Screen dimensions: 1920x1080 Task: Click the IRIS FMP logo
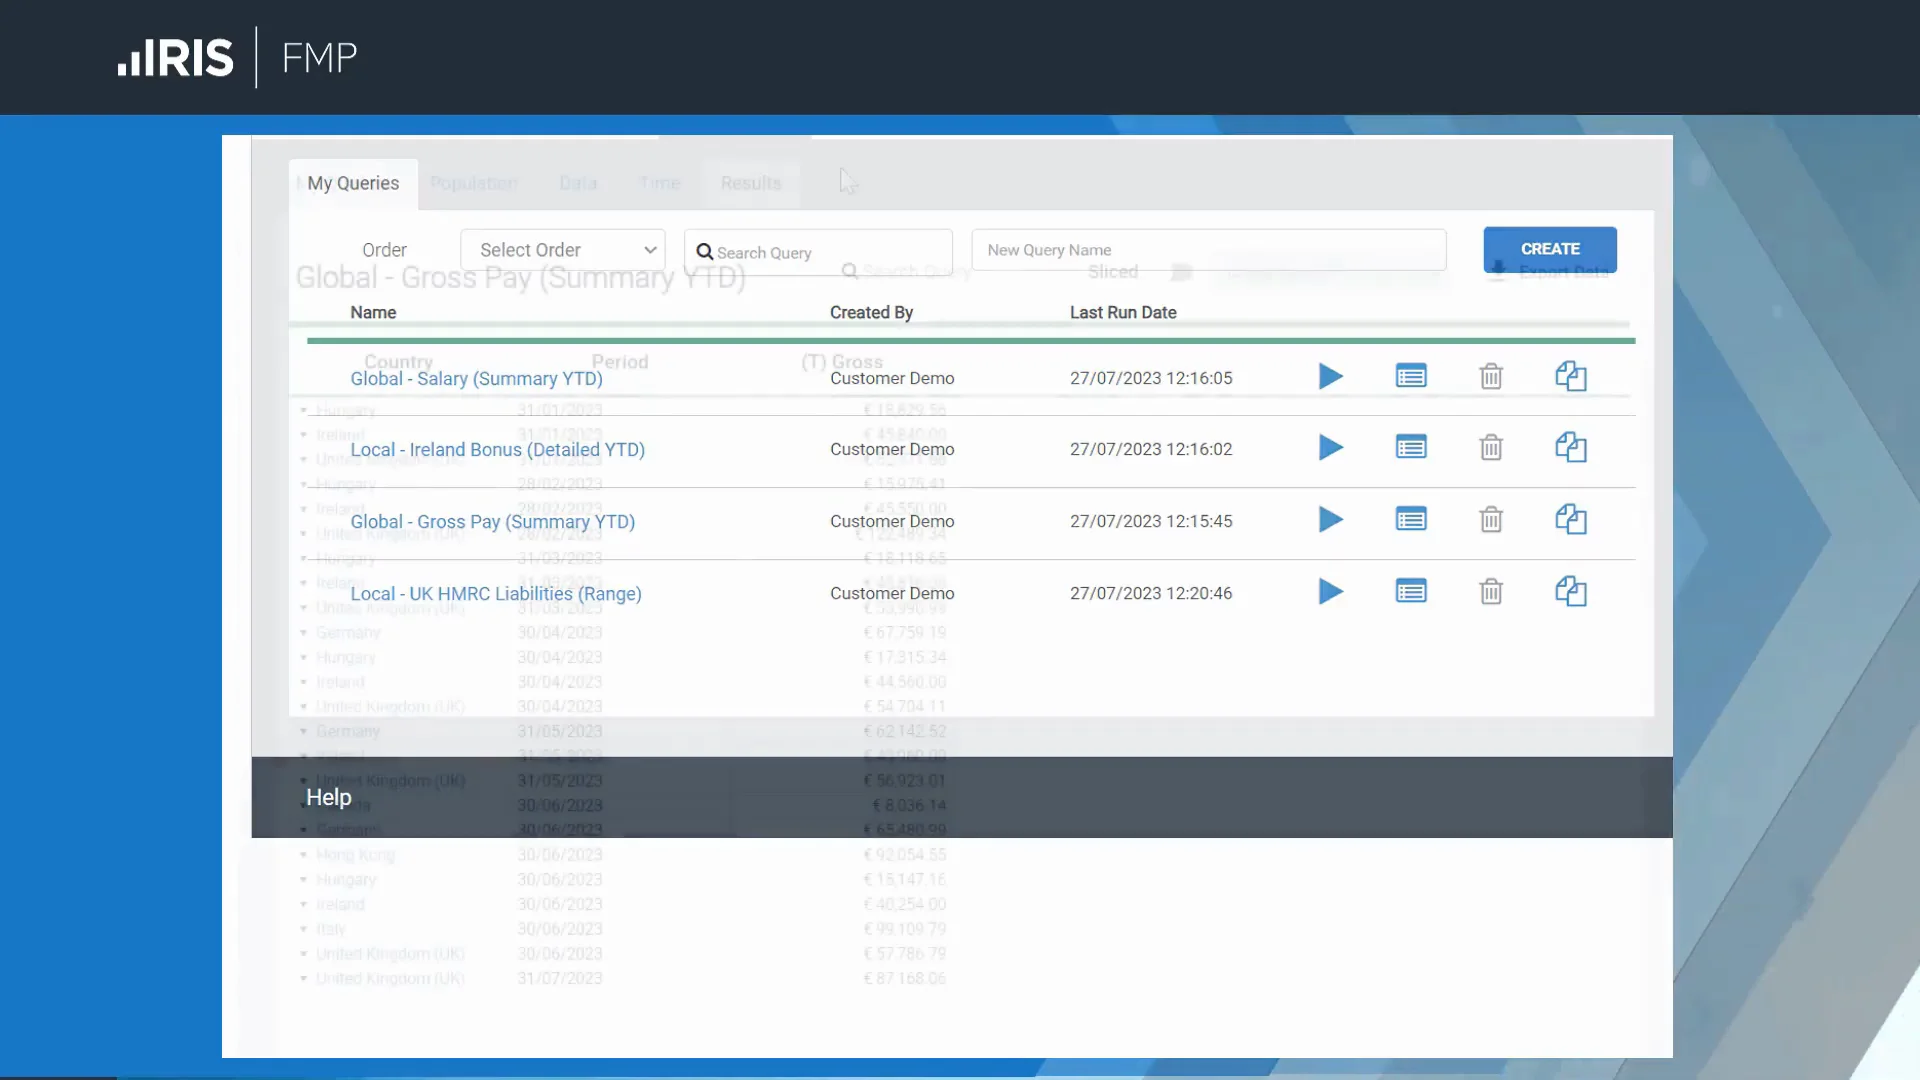click(238, 57)
